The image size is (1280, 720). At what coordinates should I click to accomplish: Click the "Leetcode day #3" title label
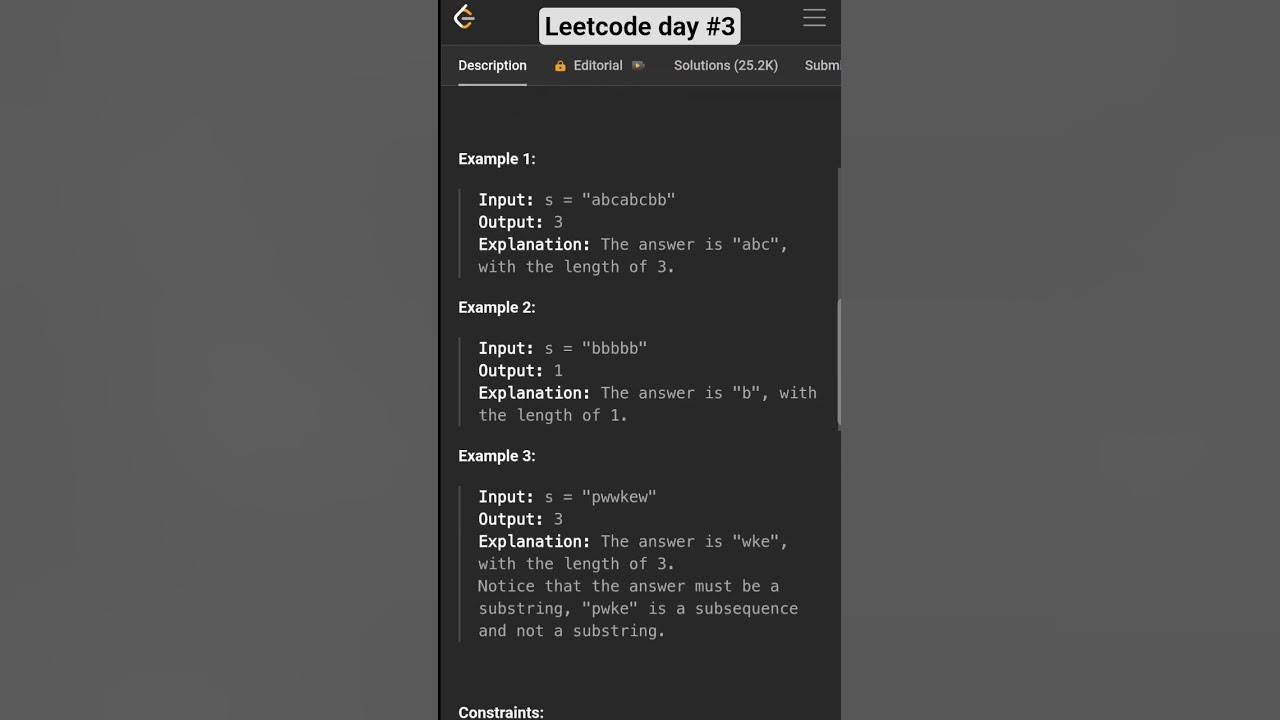click(640, 26)
